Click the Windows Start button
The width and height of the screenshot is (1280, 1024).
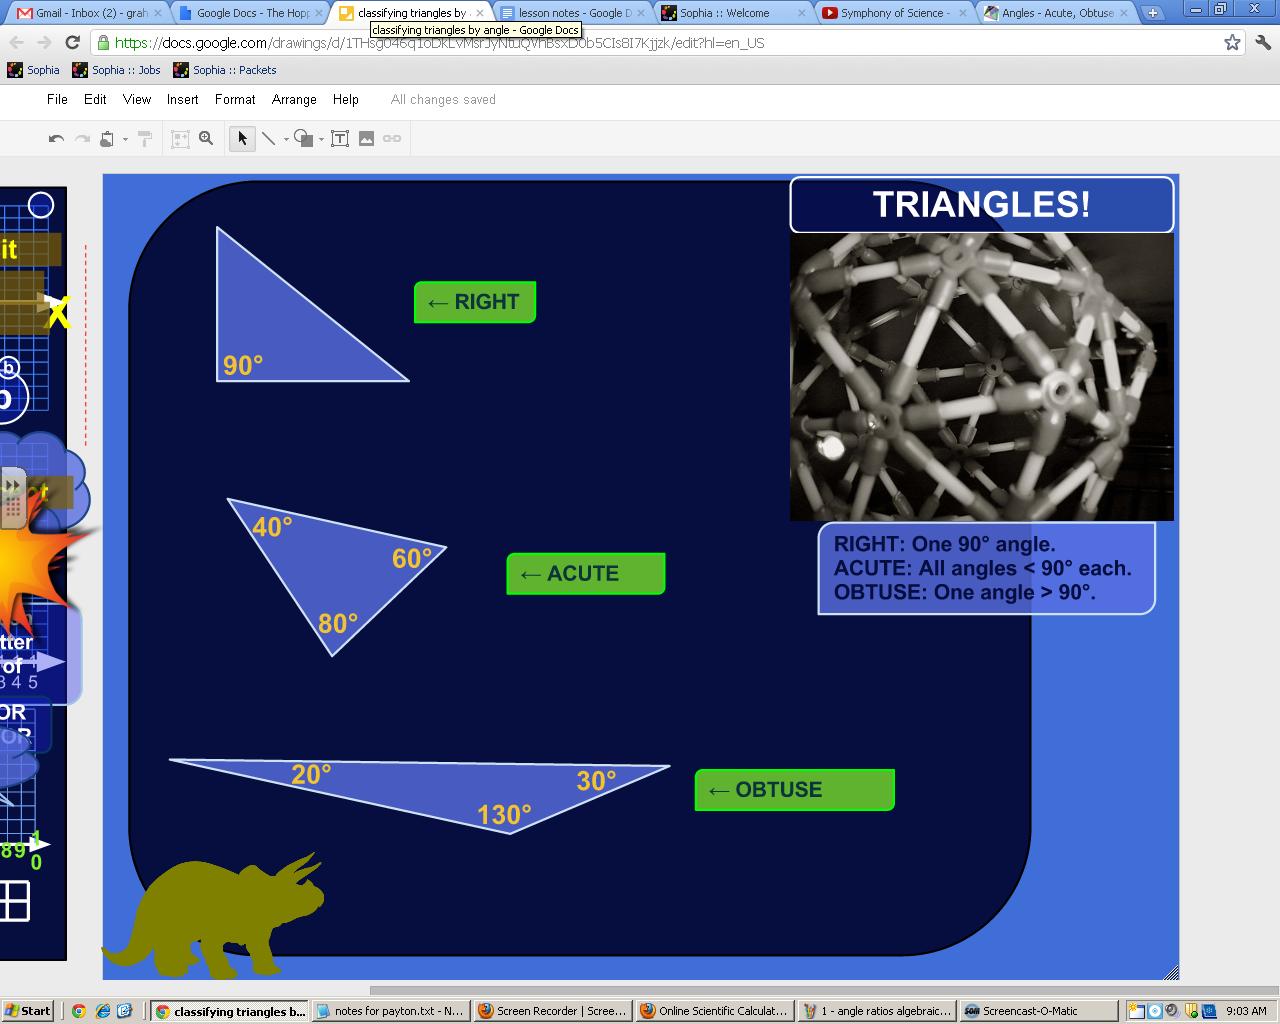pos(27,1011)
